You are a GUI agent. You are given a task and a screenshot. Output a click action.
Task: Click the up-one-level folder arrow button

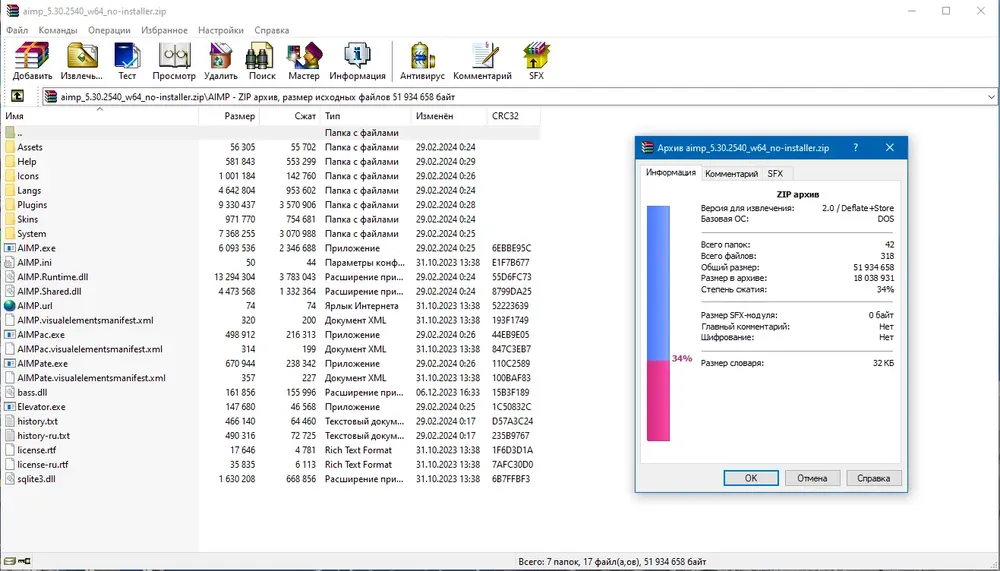[17, 96]
